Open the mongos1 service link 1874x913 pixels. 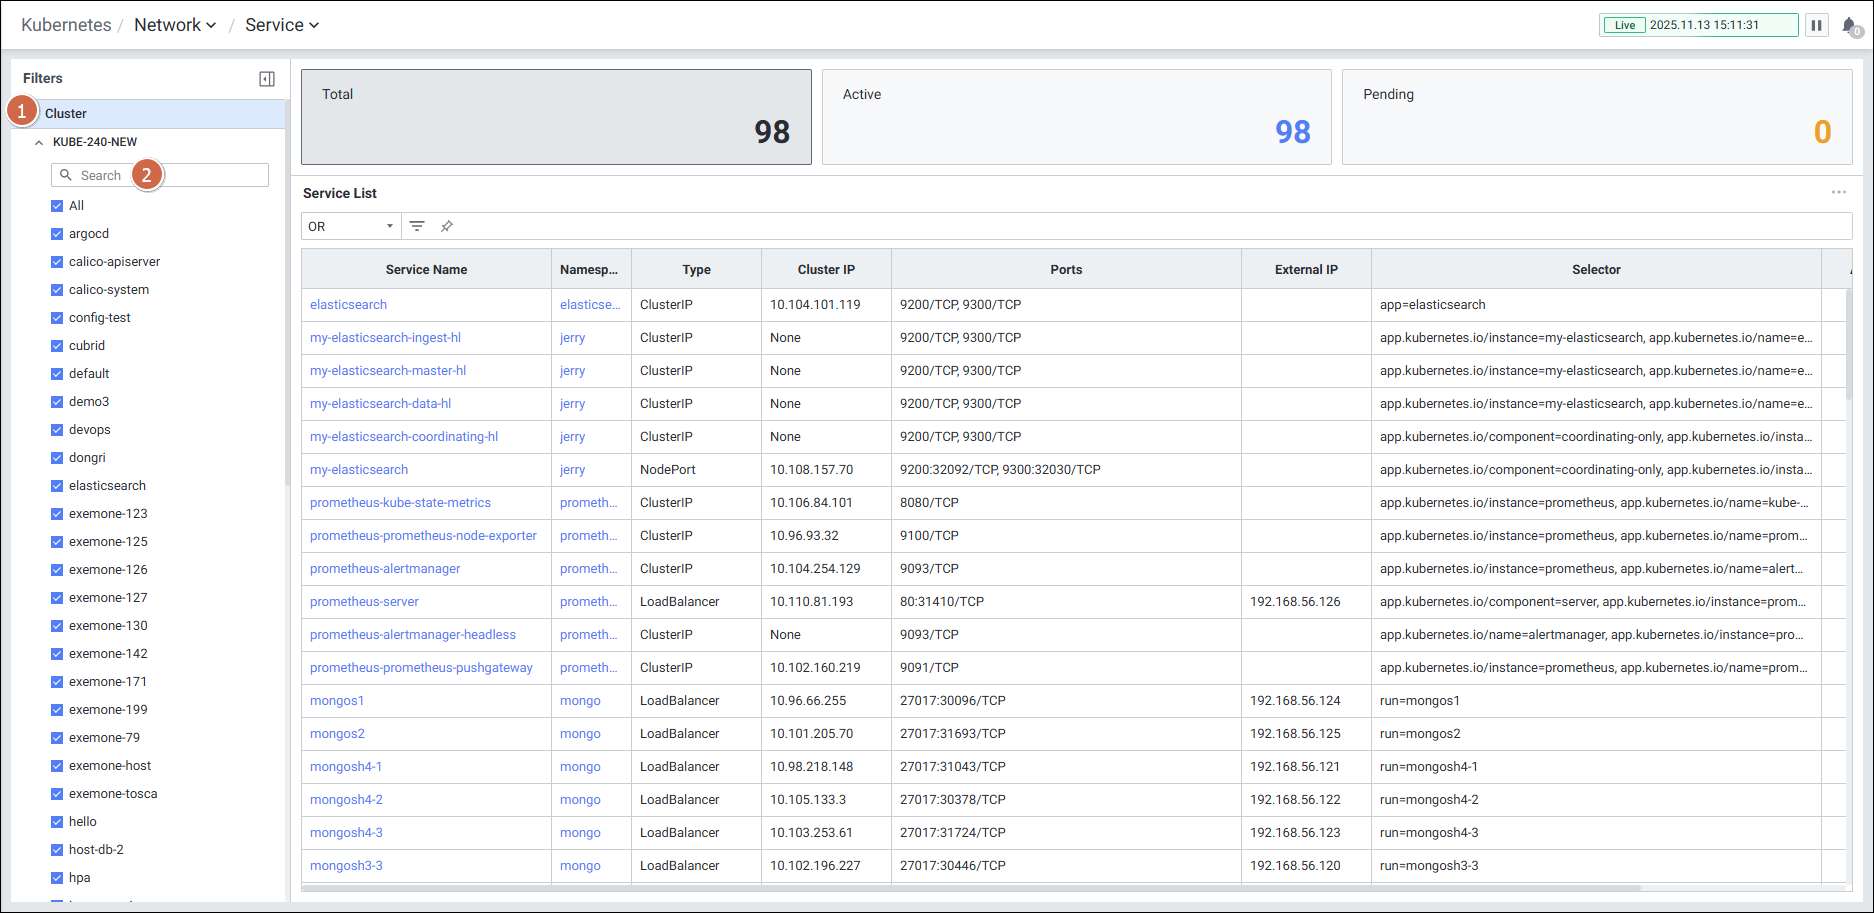pyautogui.click(x=337, y=701)
